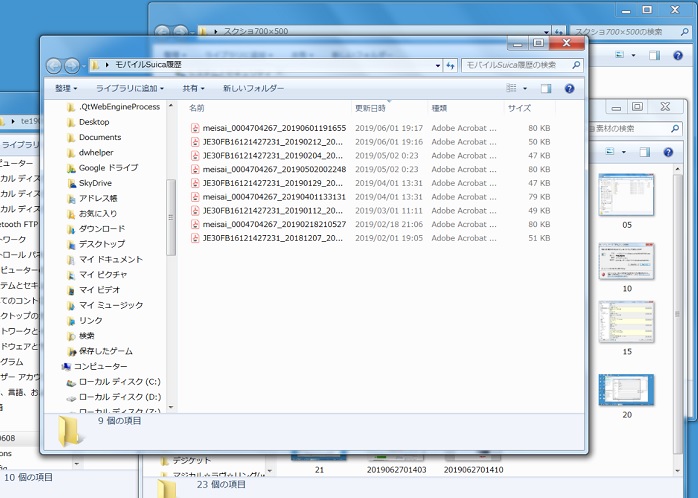Select アドレス帳 in navigation tree

98,198
